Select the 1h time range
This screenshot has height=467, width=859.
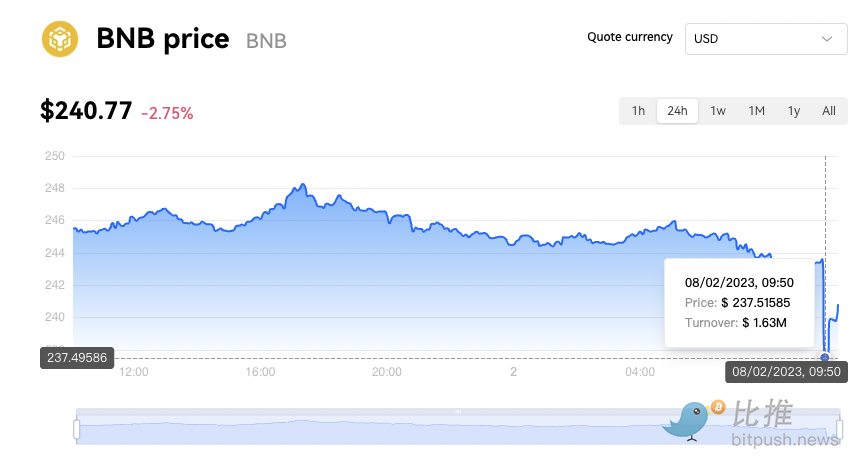click(638, 111)
